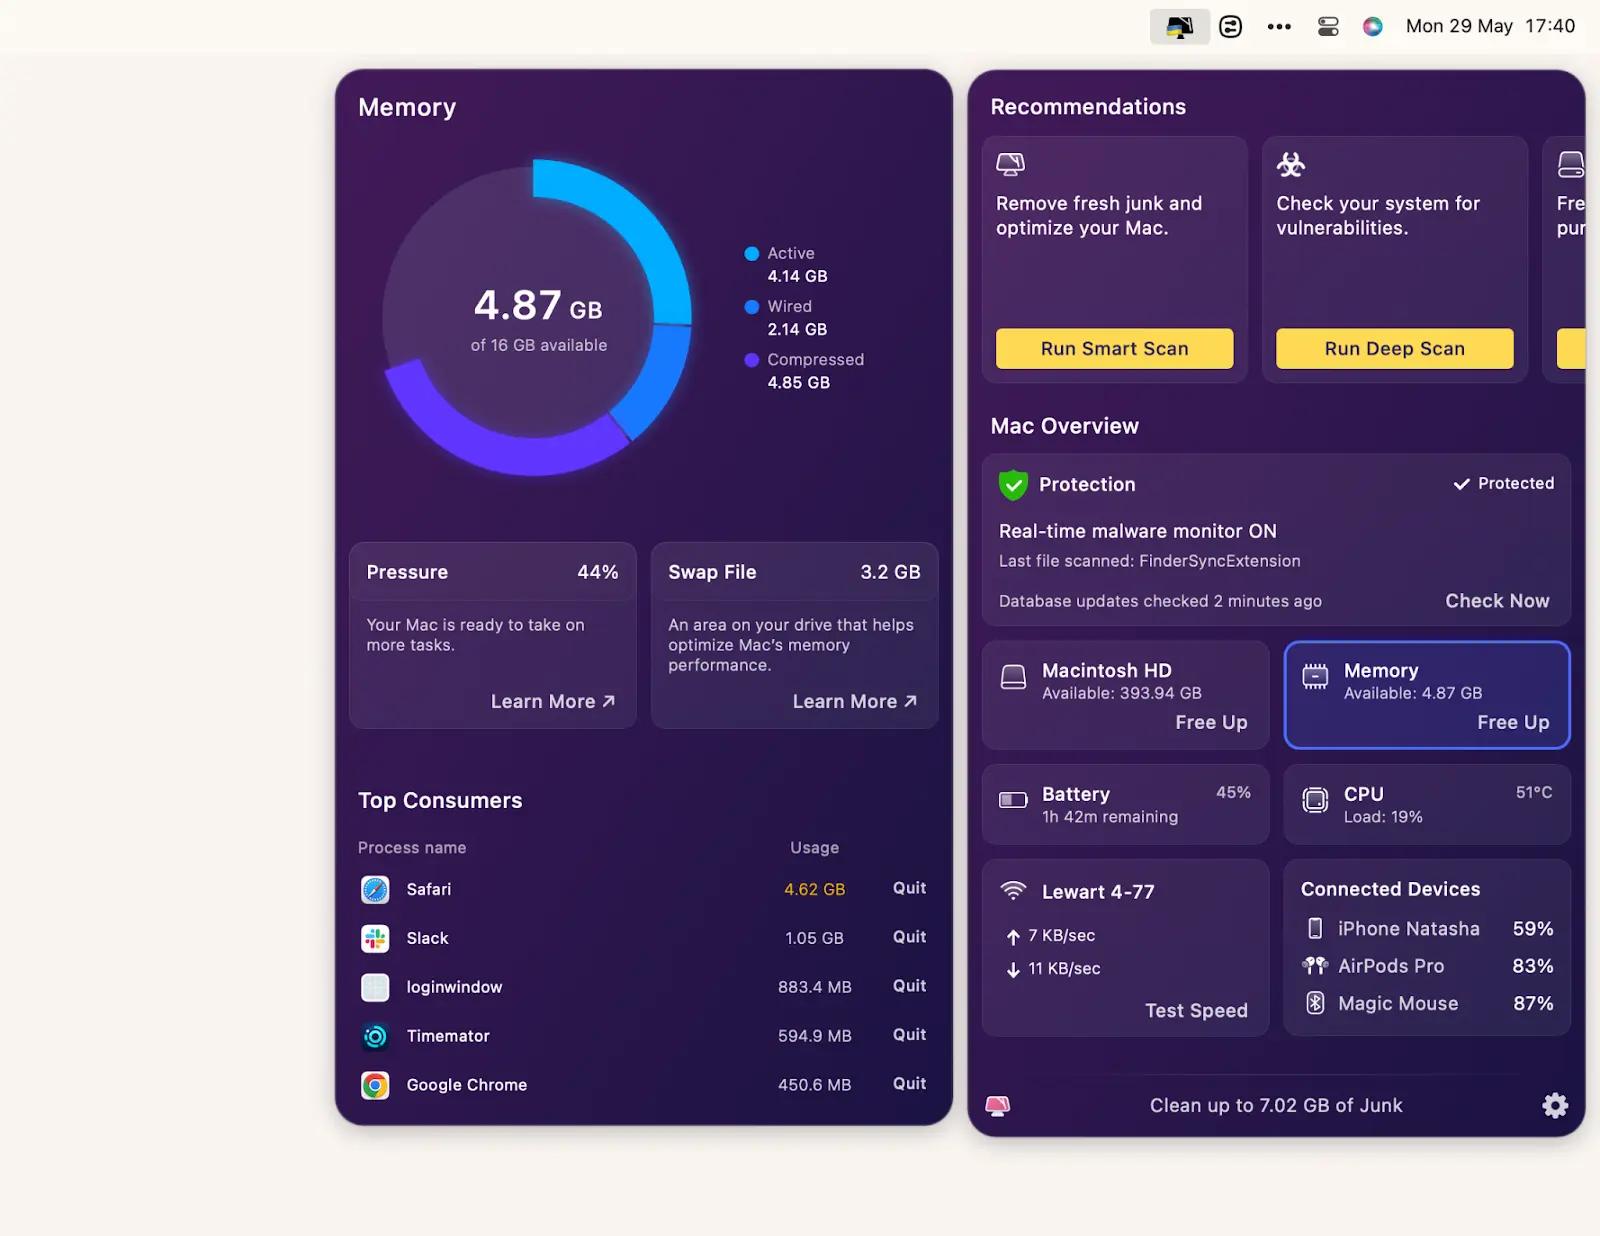The height and width of the screenshot is (1236, 1600).
Task: Click the Protection shield icon
Action: point(1013,484)
